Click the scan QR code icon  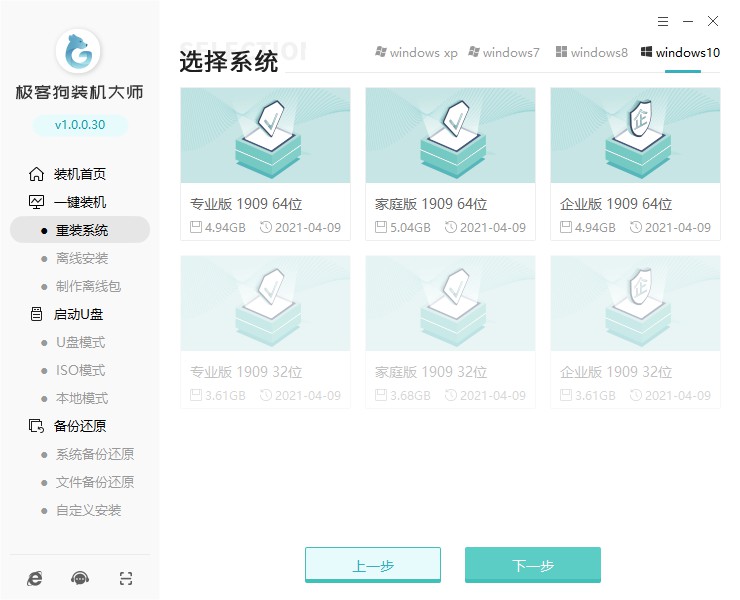[x=126, y=578]
